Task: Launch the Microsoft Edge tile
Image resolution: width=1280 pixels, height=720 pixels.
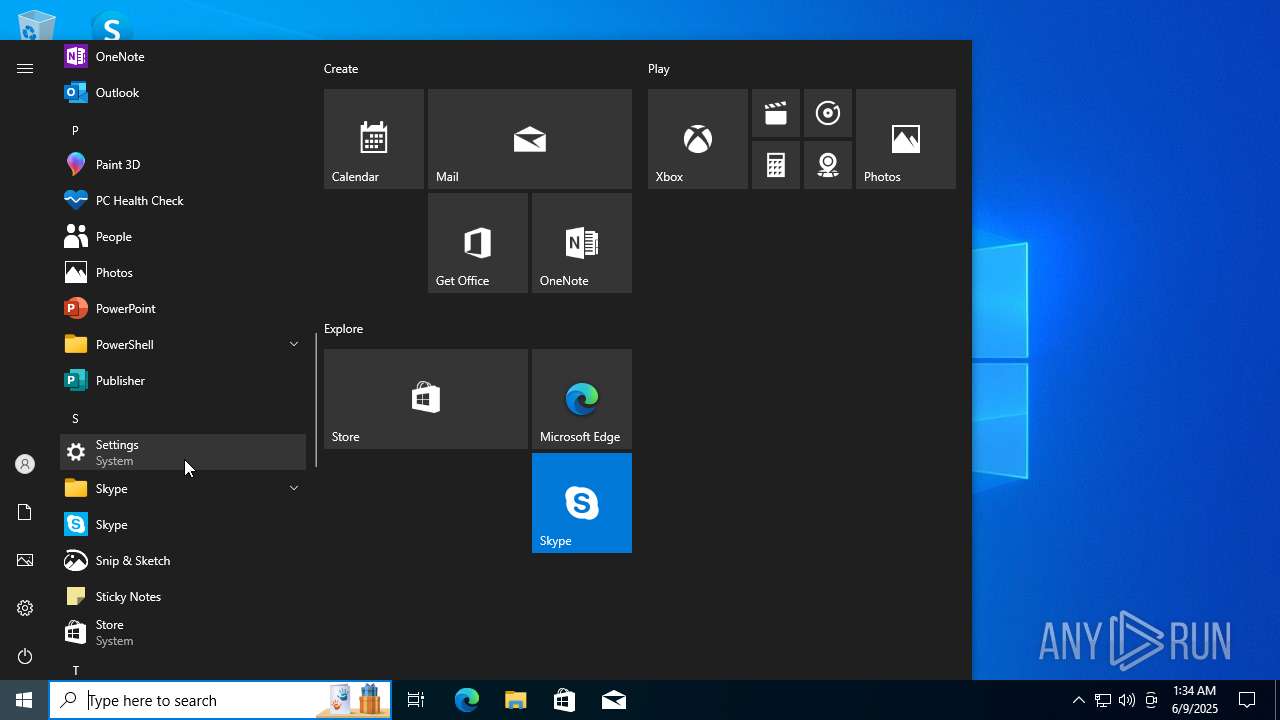Action: pyautogui.click(x=582, y=399)
